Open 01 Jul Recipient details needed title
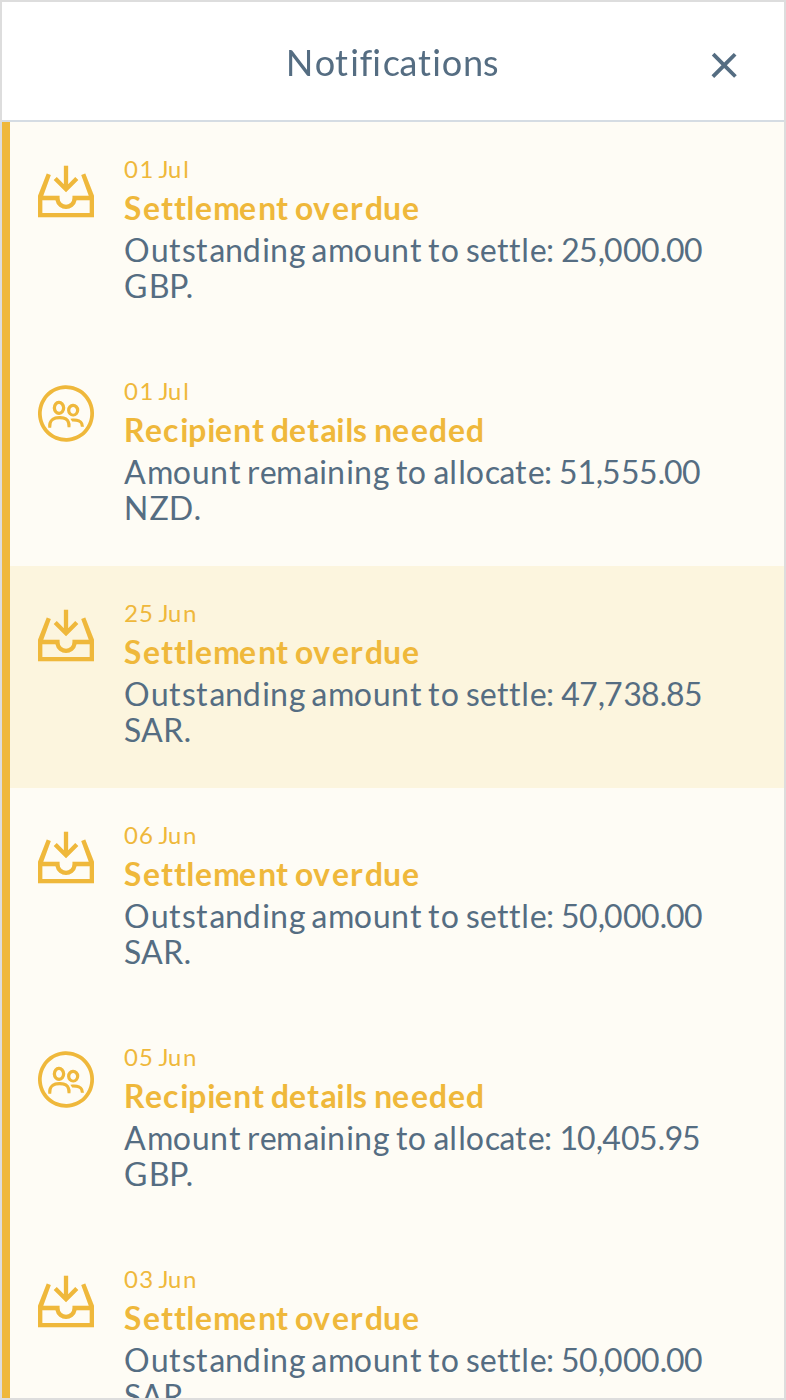This screenshot has height=1400, width=786. (x=304, y=431)
